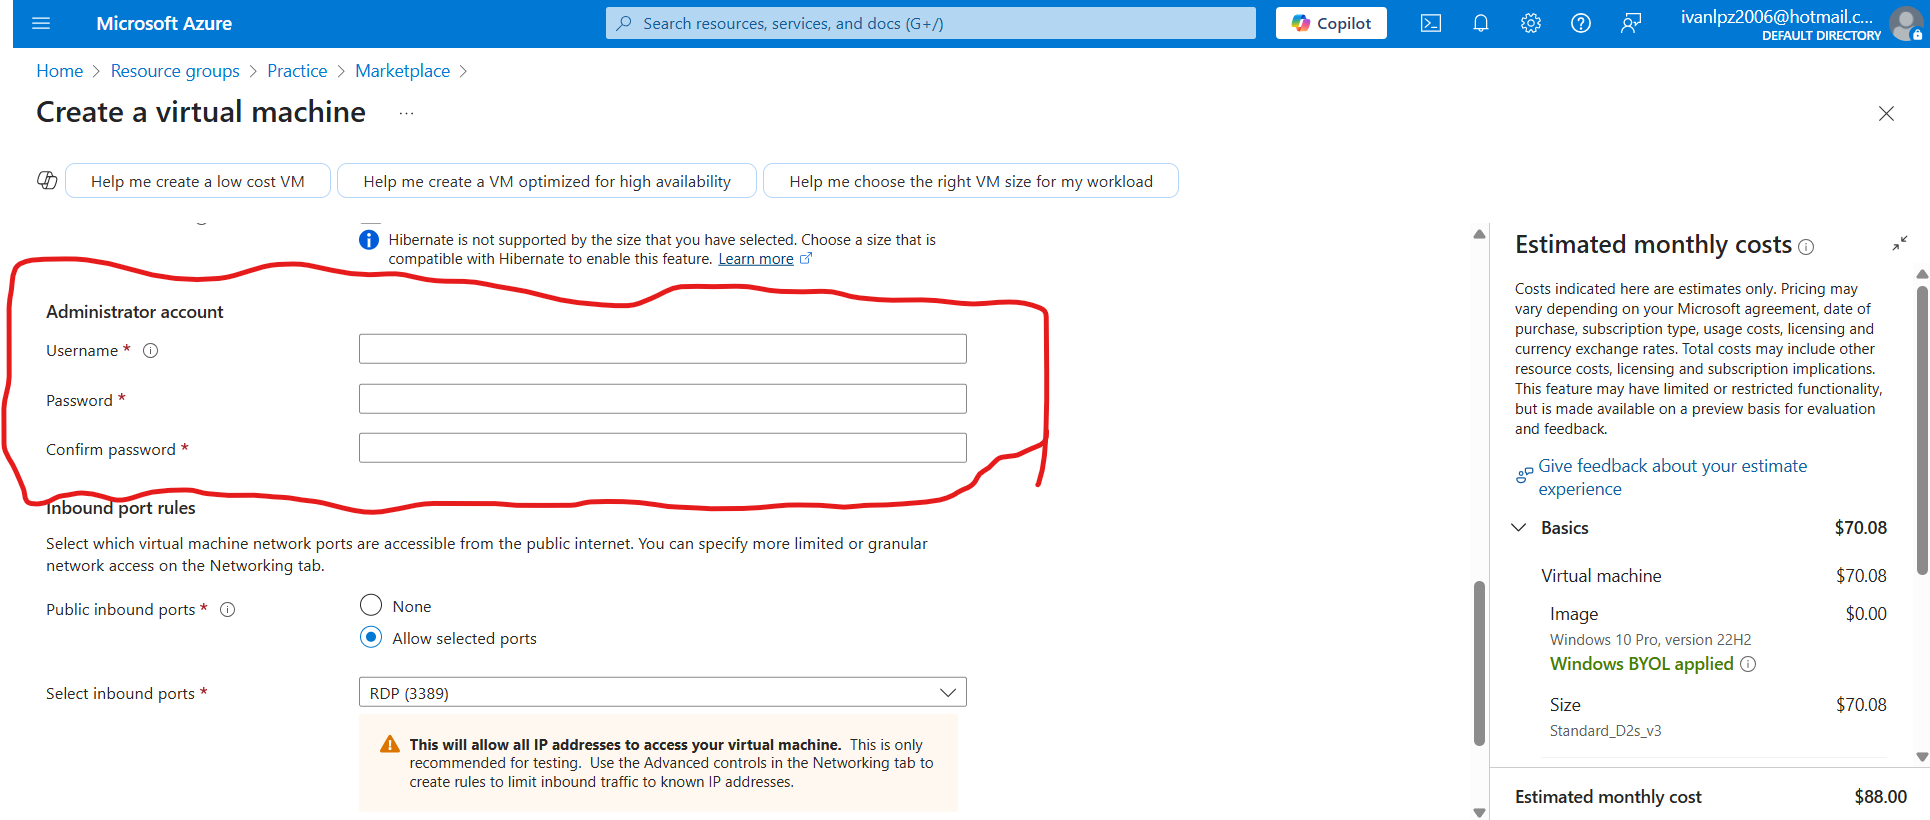Click Help me create a low cost VM
Image resolution: width=1930 pixels, height=820 pixels.
[198, 181]
